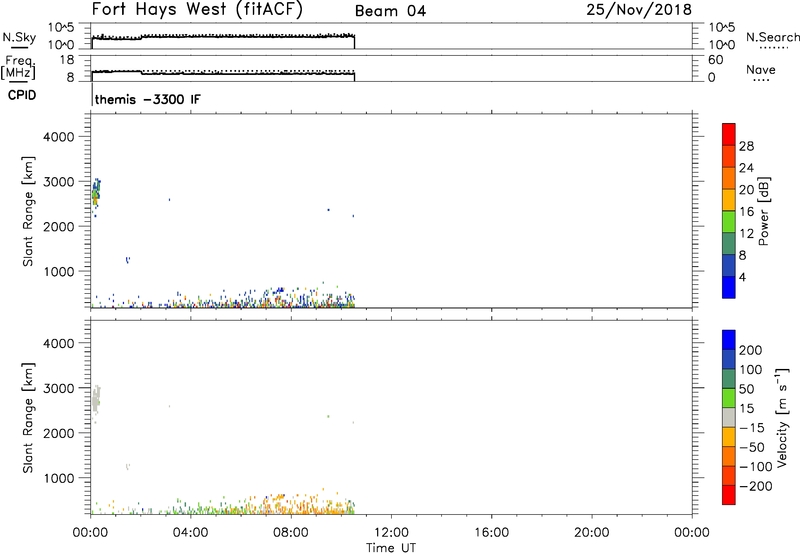This screenshot has height=554, width=800.
Task: Click the small blue echo near 1200 km in the power panel
Action: point(128,260)
